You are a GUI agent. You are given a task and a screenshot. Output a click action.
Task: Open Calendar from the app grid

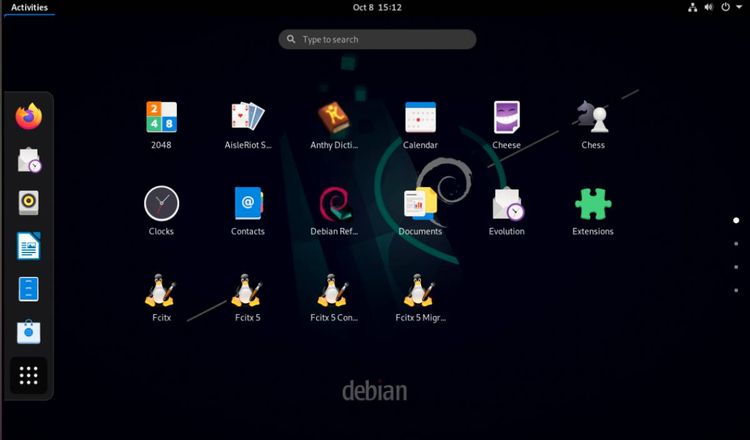pyautogui.click(x=420, y=118)
